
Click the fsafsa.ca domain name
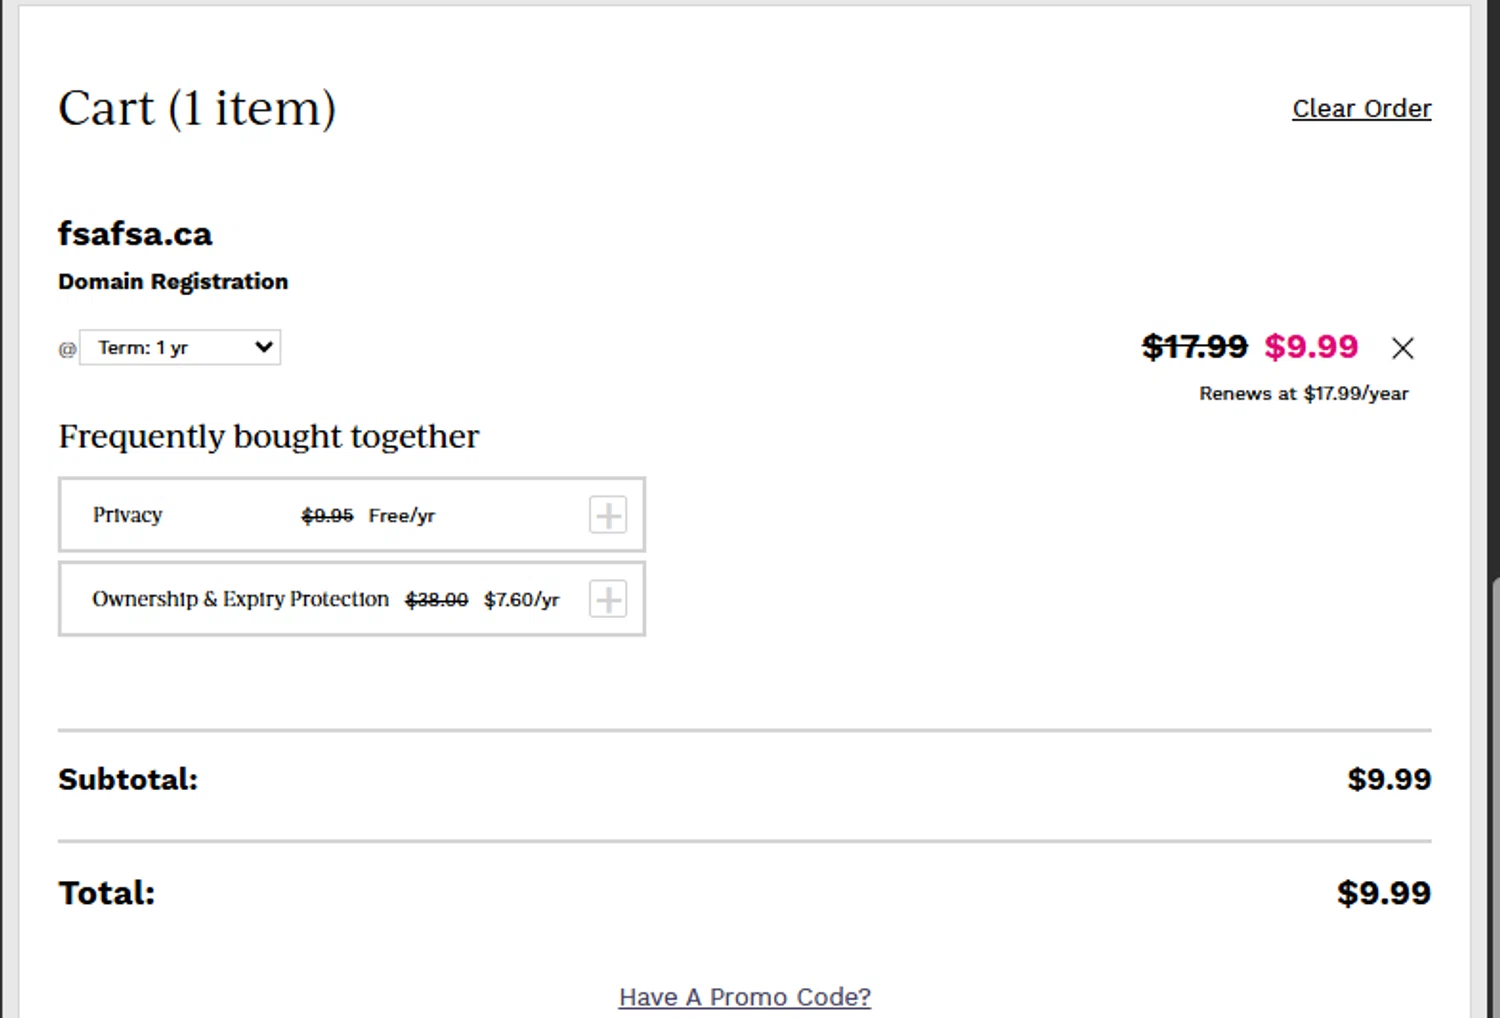pos(135,234)
